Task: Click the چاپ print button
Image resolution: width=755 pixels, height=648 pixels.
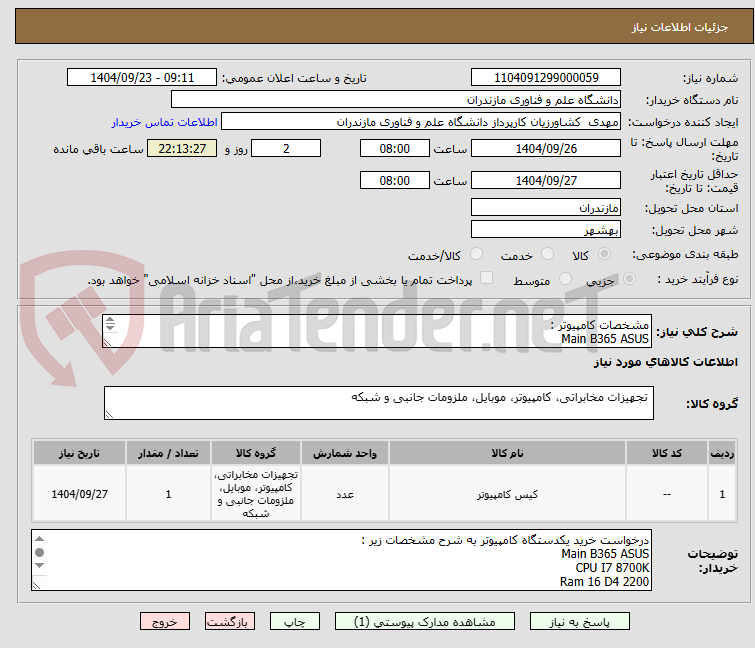Action: click(x=294, y=621)
